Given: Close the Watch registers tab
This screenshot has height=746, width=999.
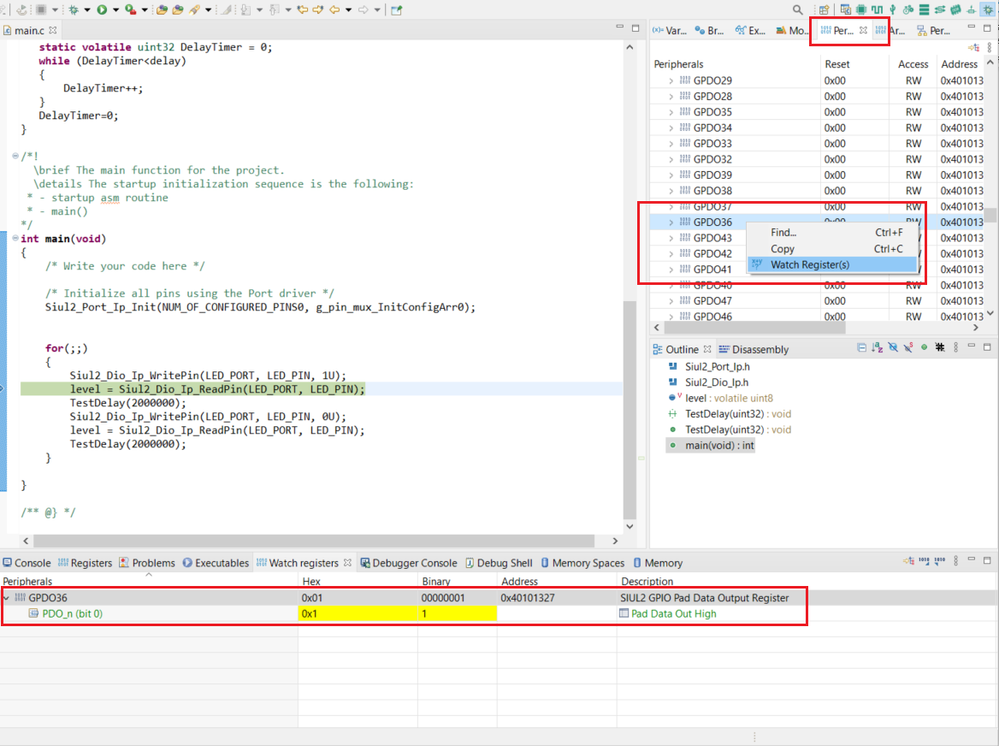Looking at the screenshot, I should tap(347, 563).
